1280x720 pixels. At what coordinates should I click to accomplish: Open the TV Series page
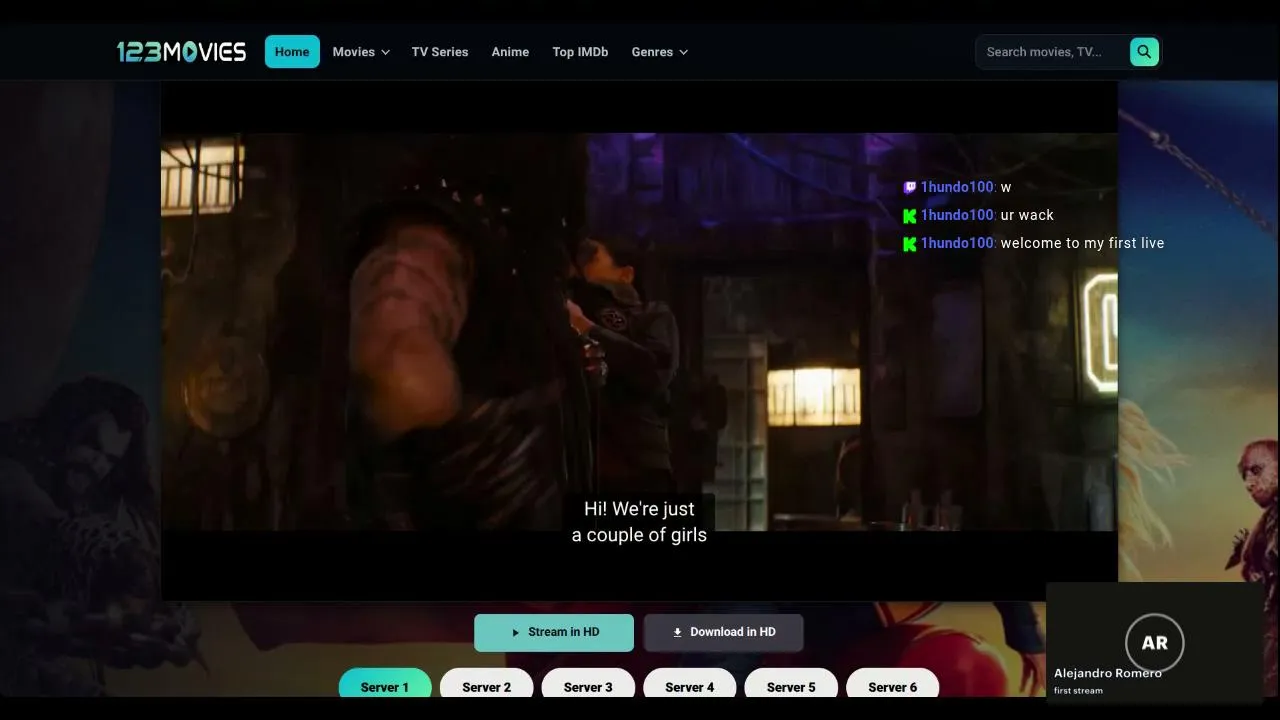tap(440, 52)
